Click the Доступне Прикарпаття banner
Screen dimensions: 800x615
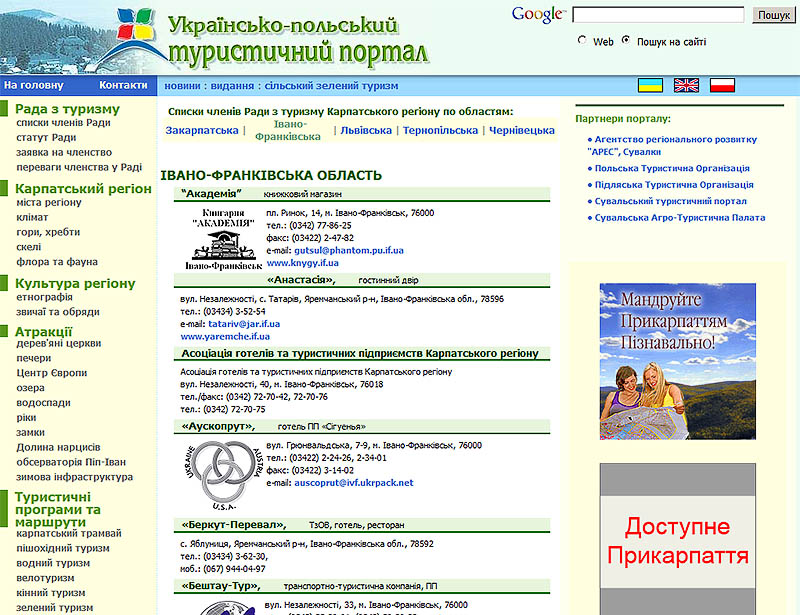coord(678,540)
